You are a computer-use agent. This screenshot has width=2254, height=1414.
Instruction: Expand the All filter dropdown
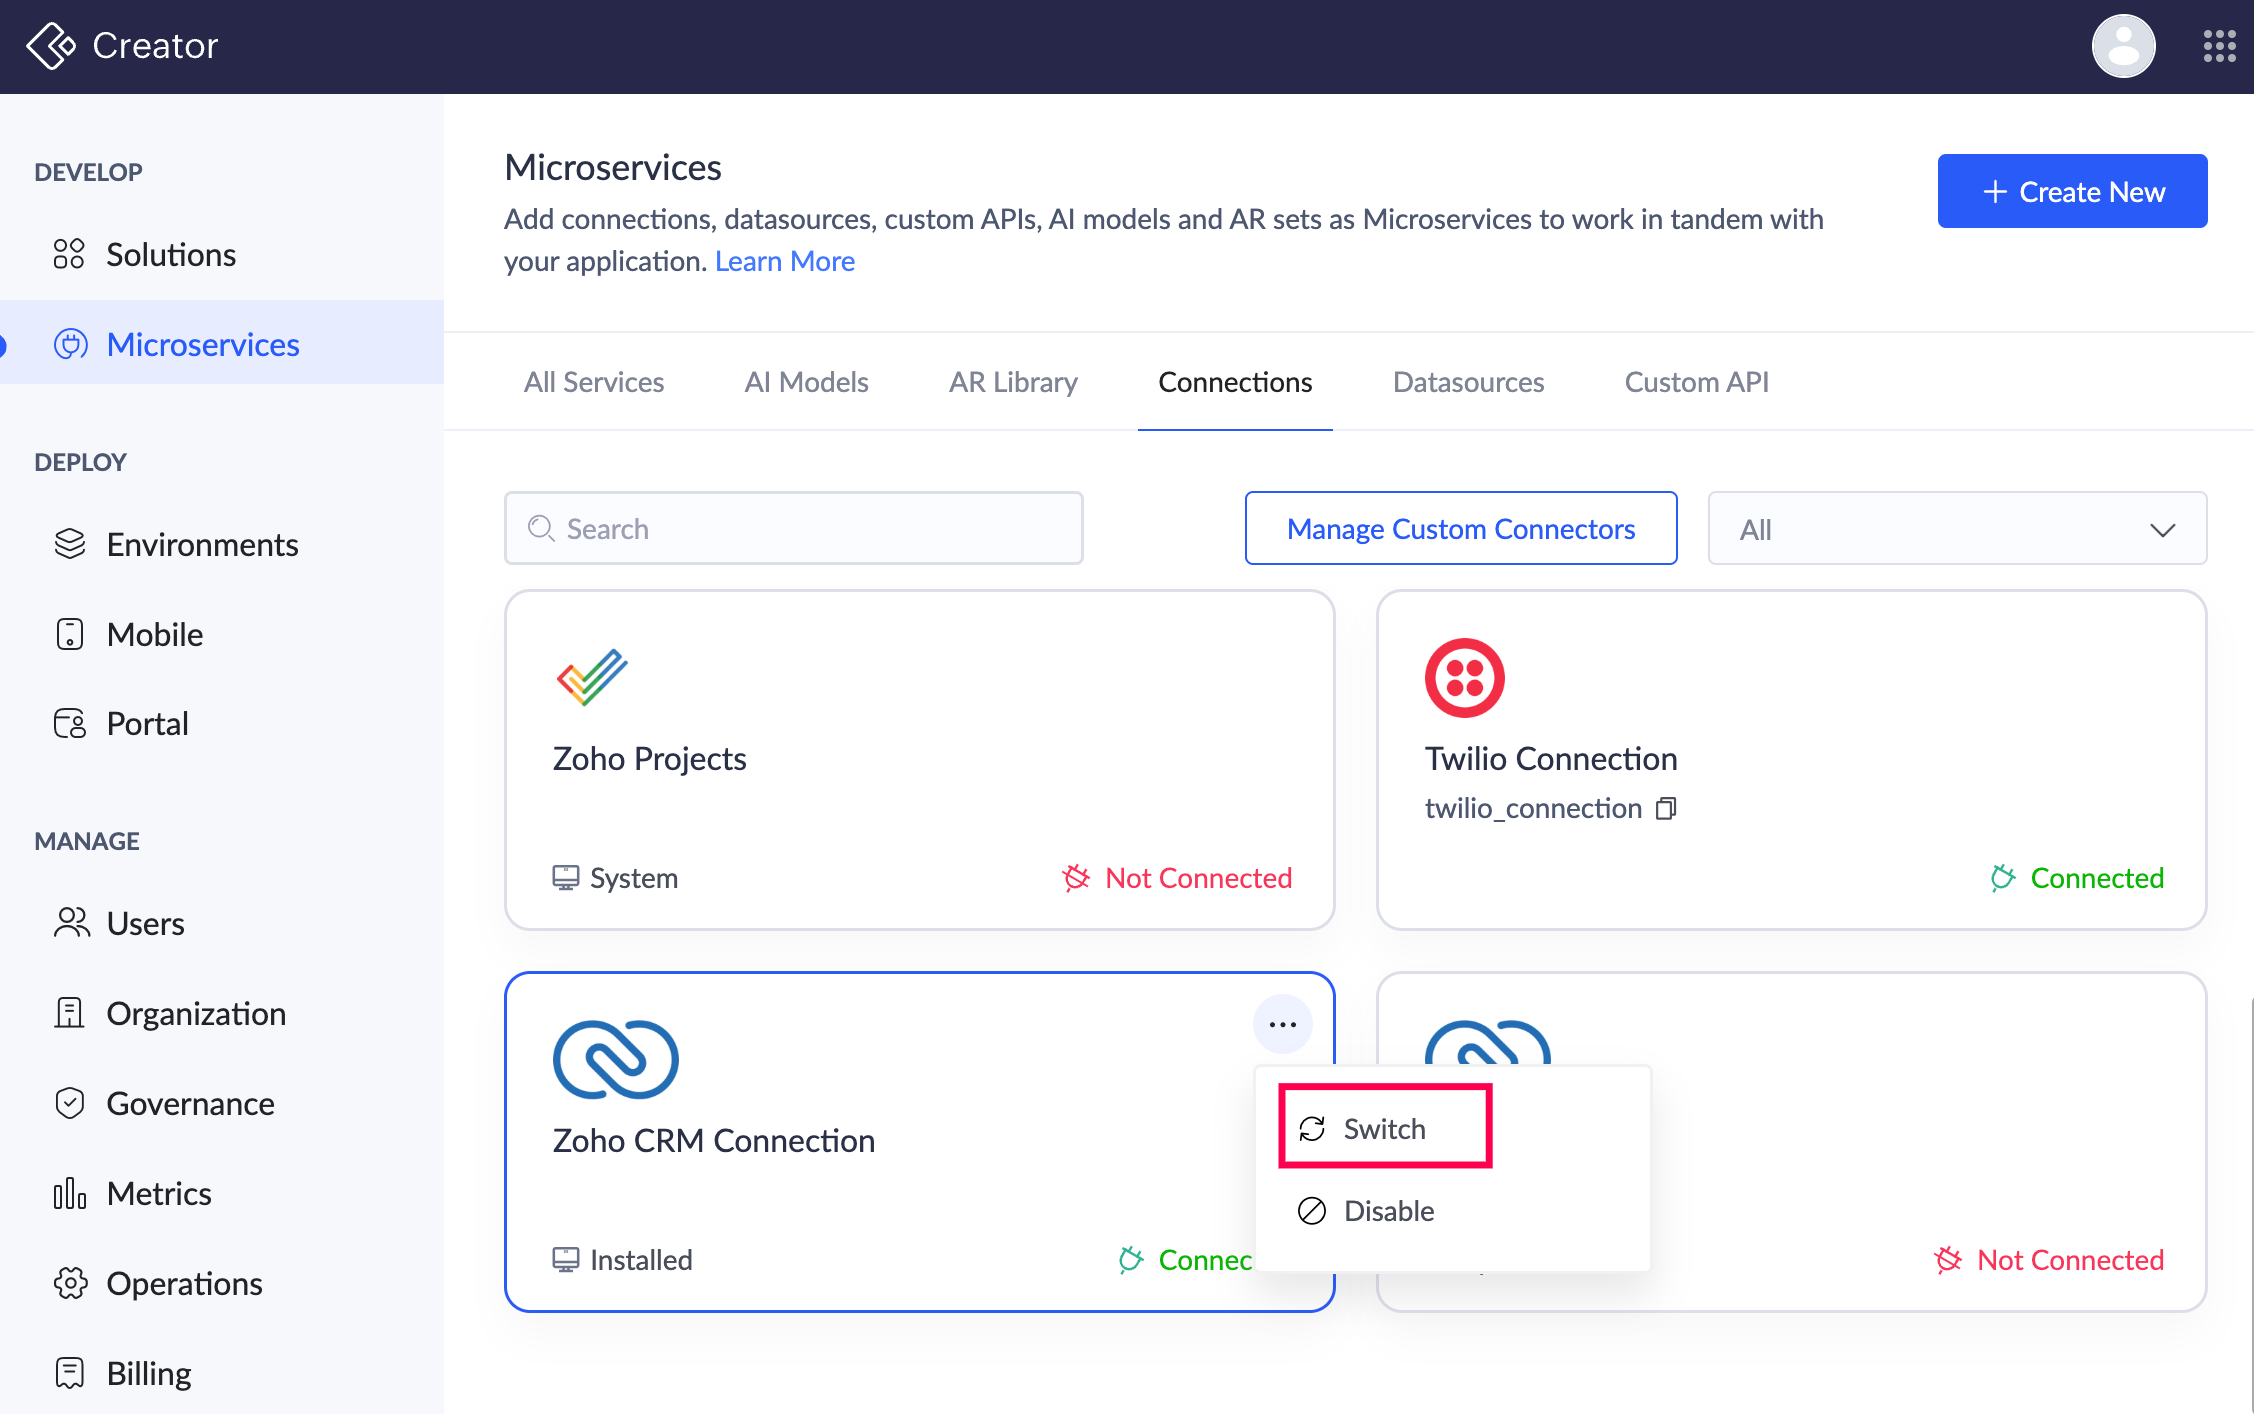(x=1956, y=529)
